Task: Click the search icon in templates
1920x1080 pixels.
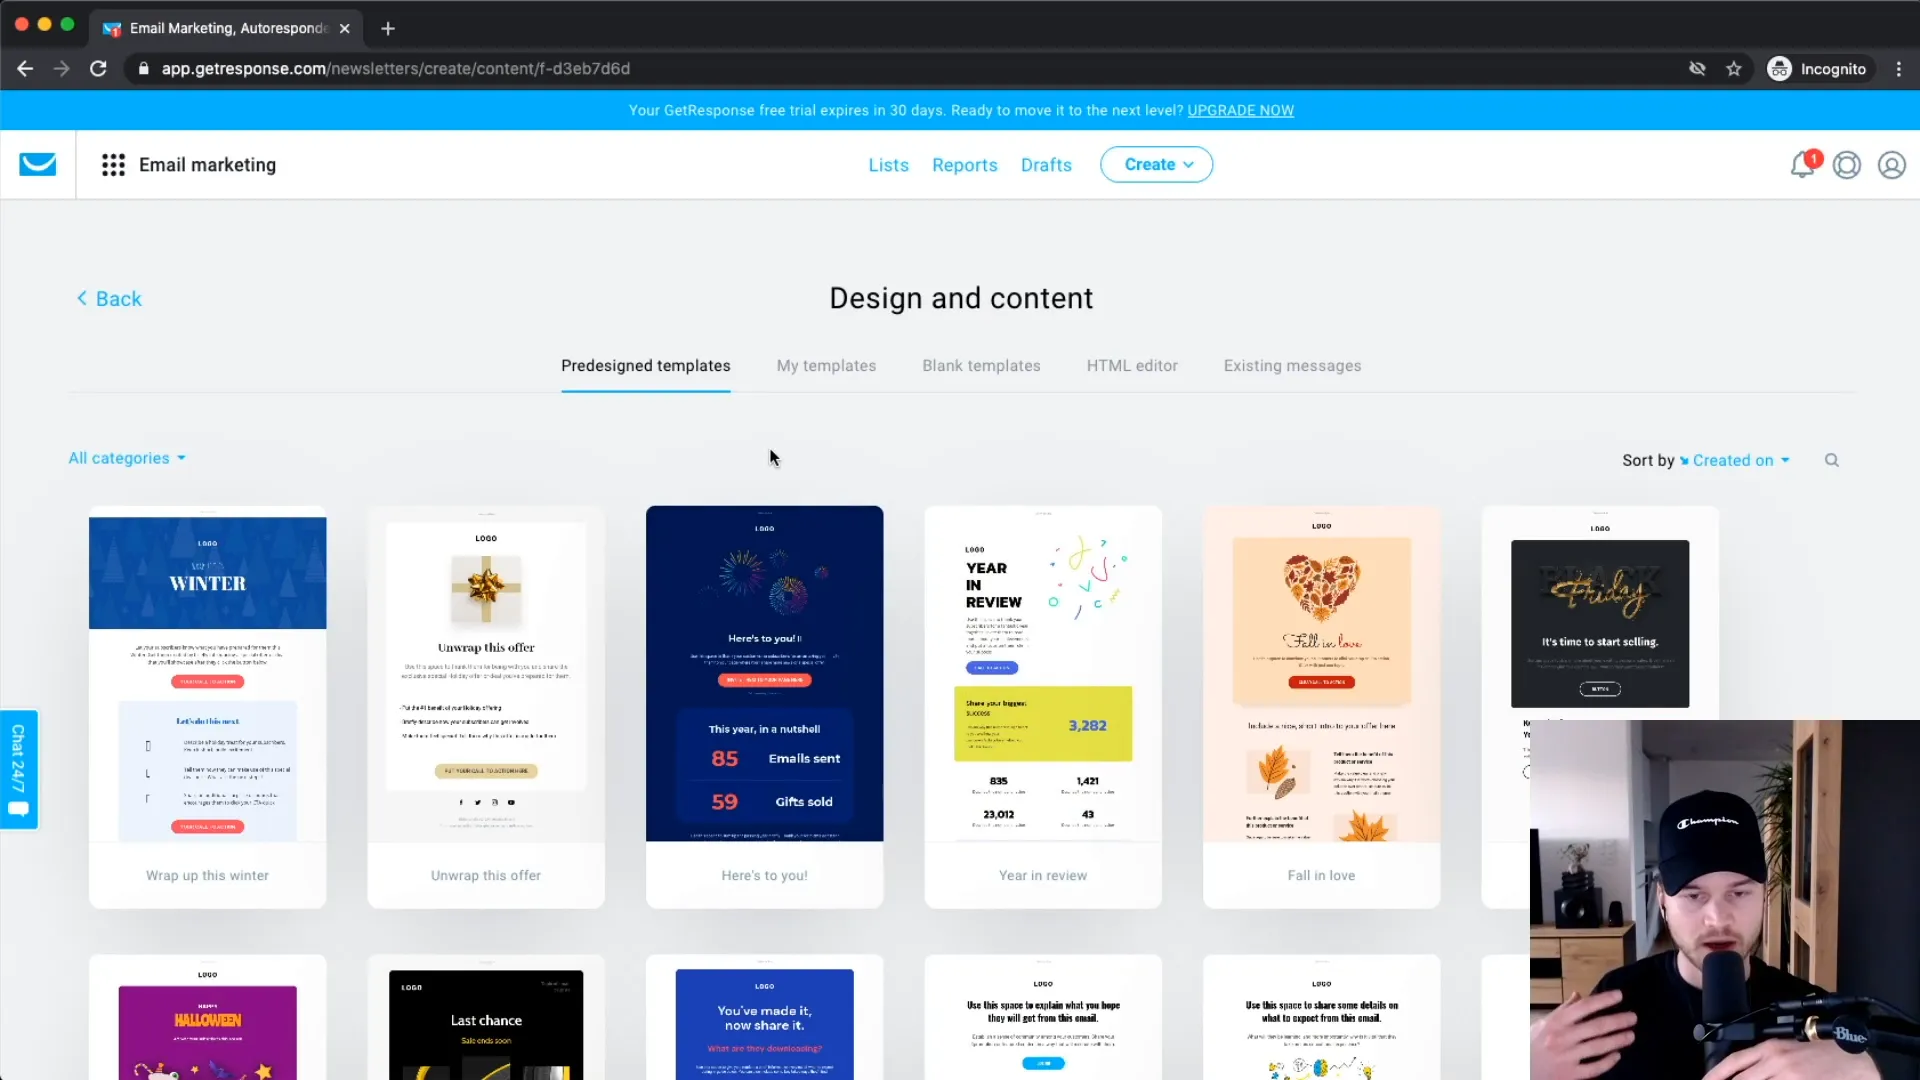Action: 1832,459
